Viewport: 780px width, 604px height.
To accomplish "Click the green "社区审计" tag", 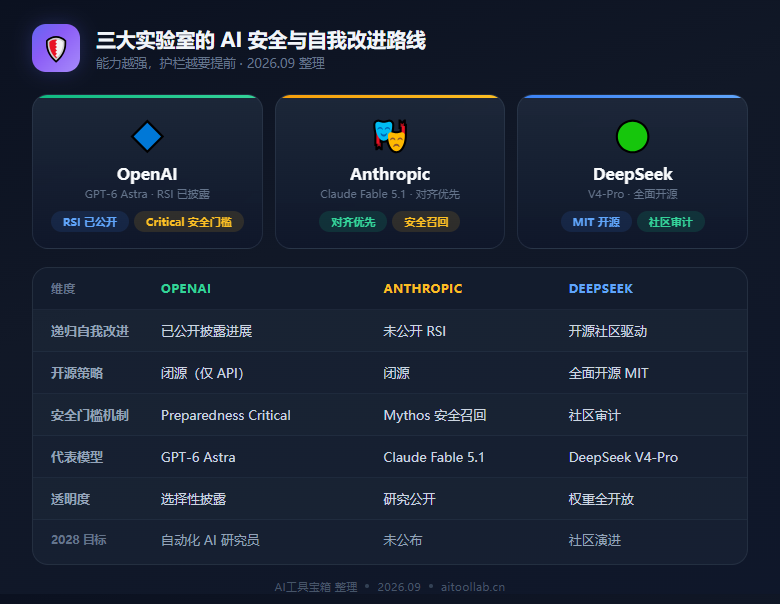I will (671, 222).
